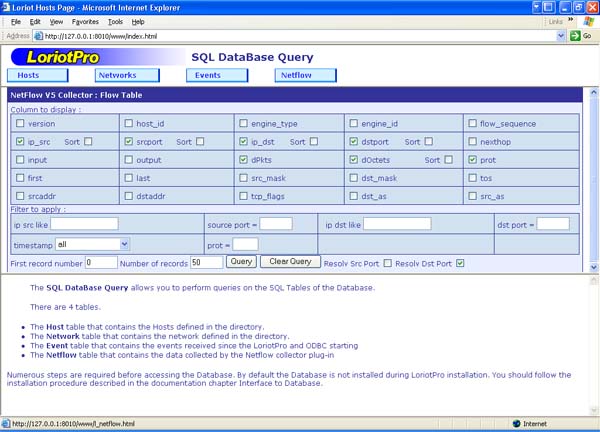The width and height of the screenshot is (600, 432).
Task: Open the Favorites menu
Action: pyautogui.click(x=85, y=20)
